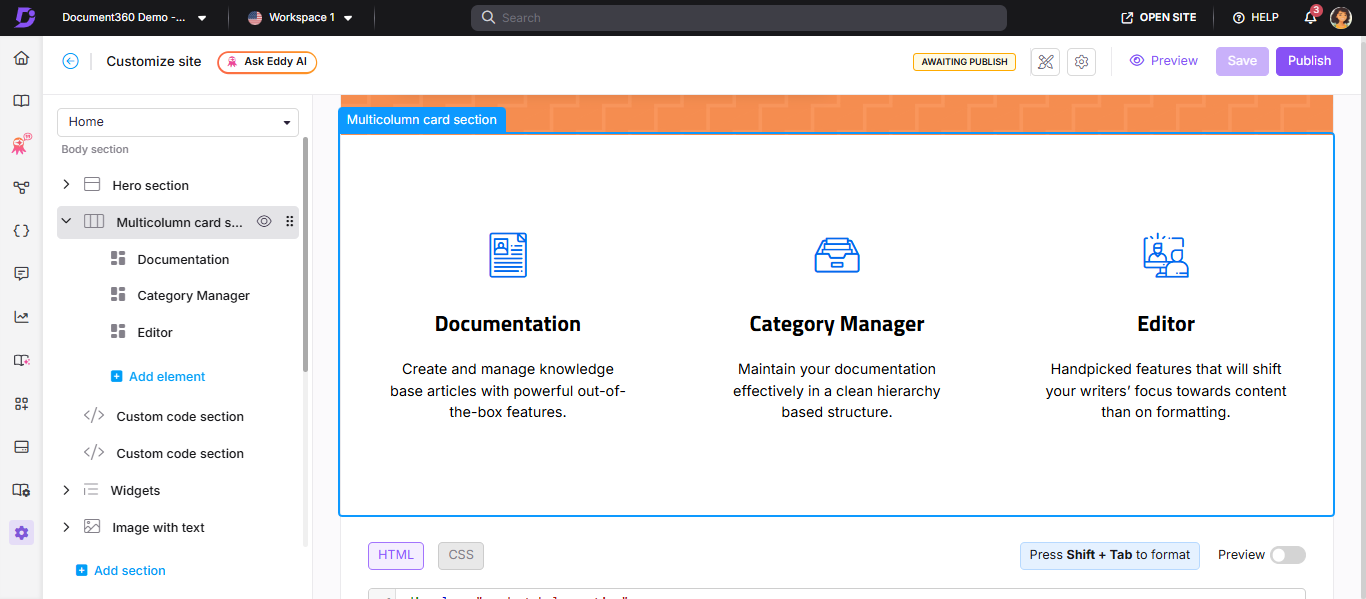1366x599 pixels.
Task: Open the portal settings book-gear icon
Action: click(21, 489)
